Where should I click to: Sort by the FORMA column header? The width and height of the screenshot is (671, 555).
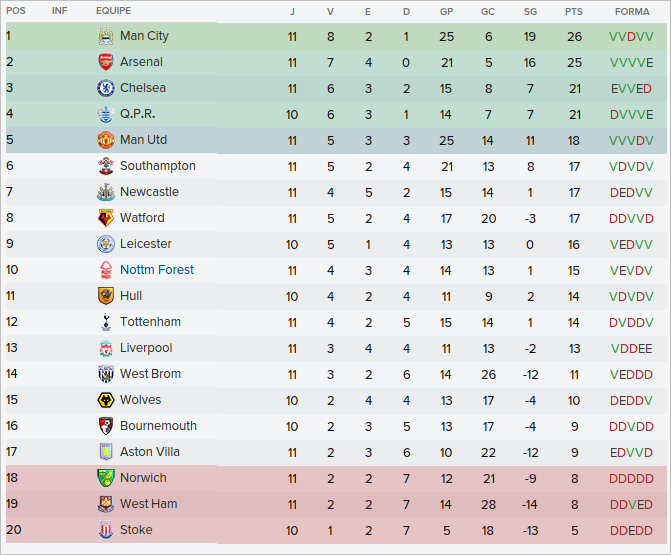(631, 11)
